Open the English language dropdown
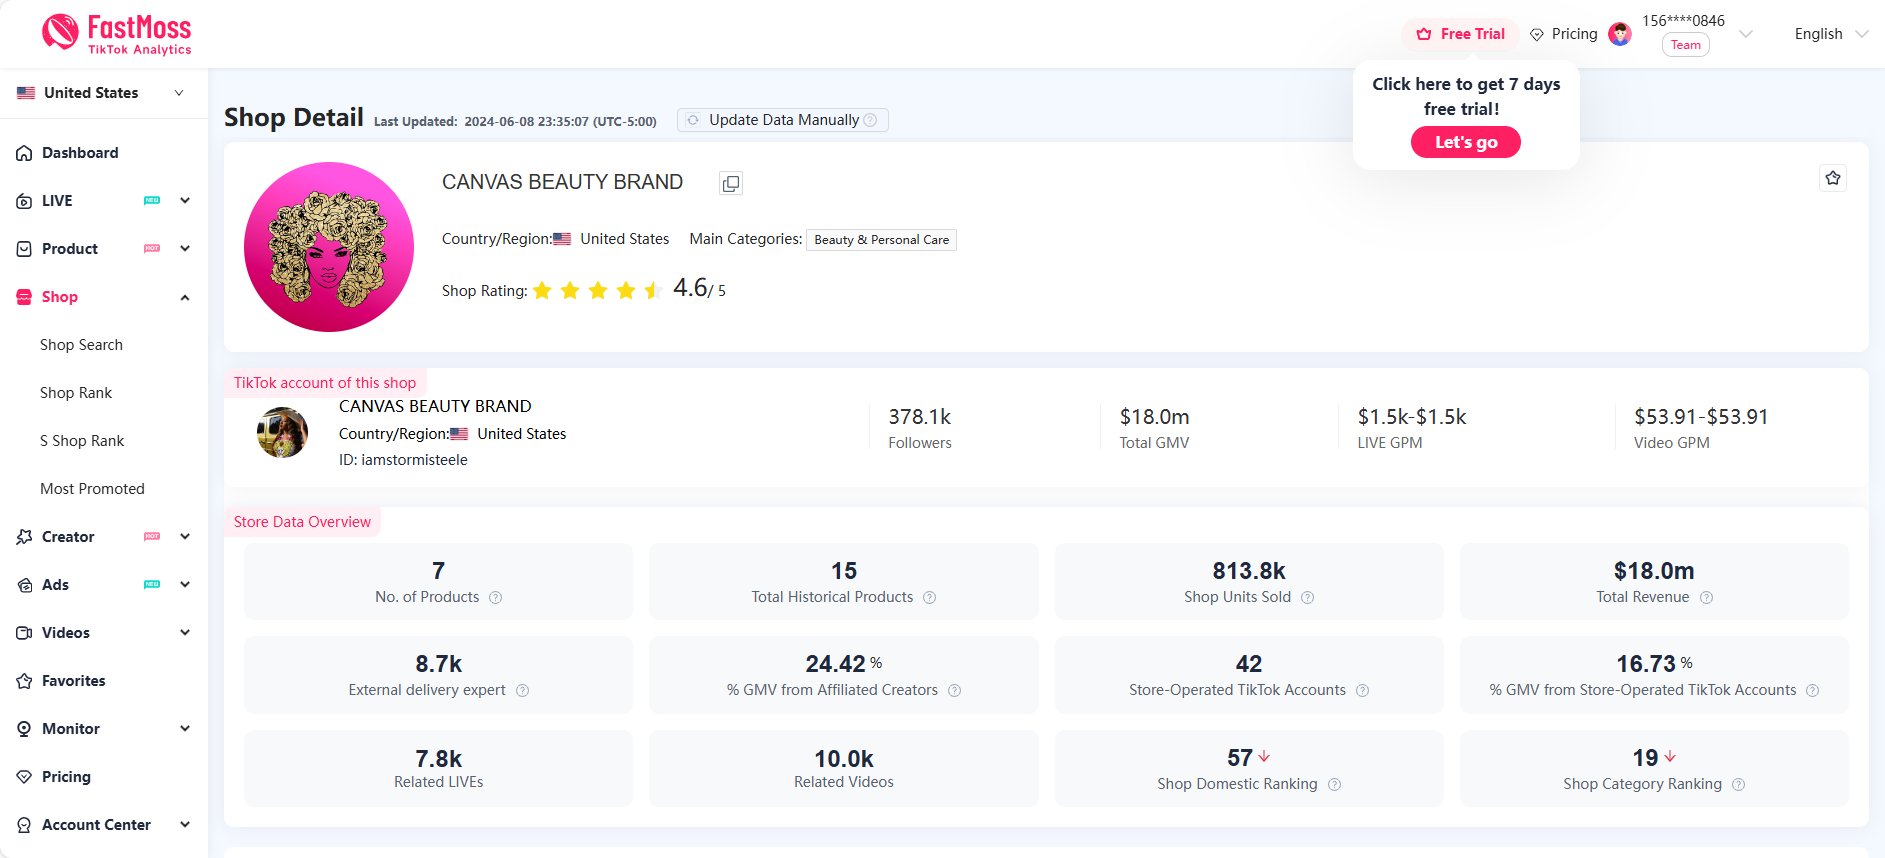Image resolution: width=1885 pixels, height=858 pixels. (x=1830, y=34)
